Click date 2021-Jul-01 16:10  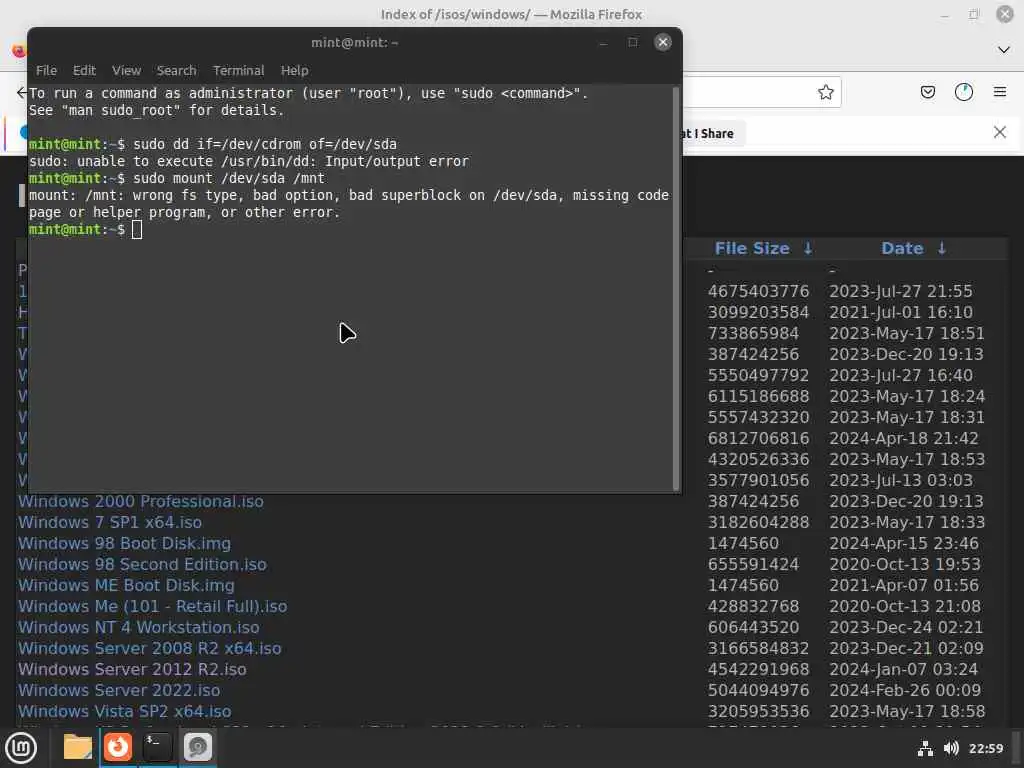tap(901, 312)
